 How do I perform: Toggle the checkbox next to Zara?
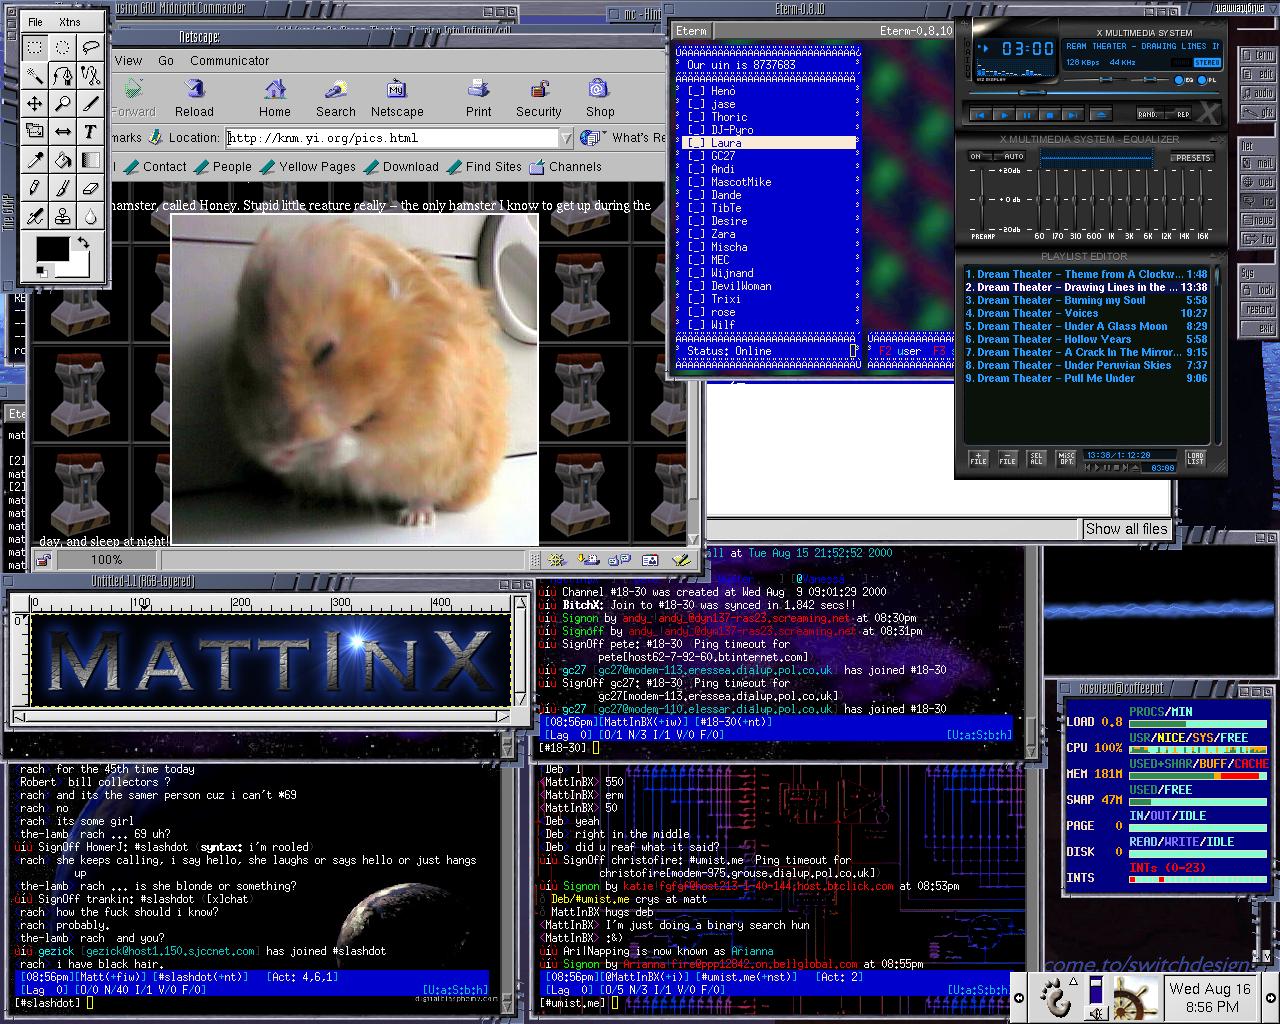tap(697, 234)
